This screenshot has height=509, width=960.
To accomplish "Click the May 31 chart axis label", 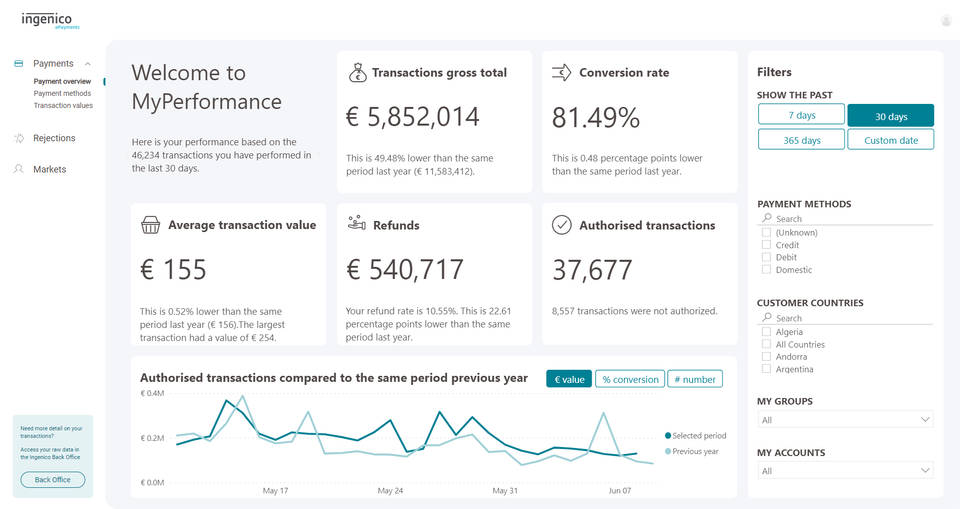I will (504, 491).
